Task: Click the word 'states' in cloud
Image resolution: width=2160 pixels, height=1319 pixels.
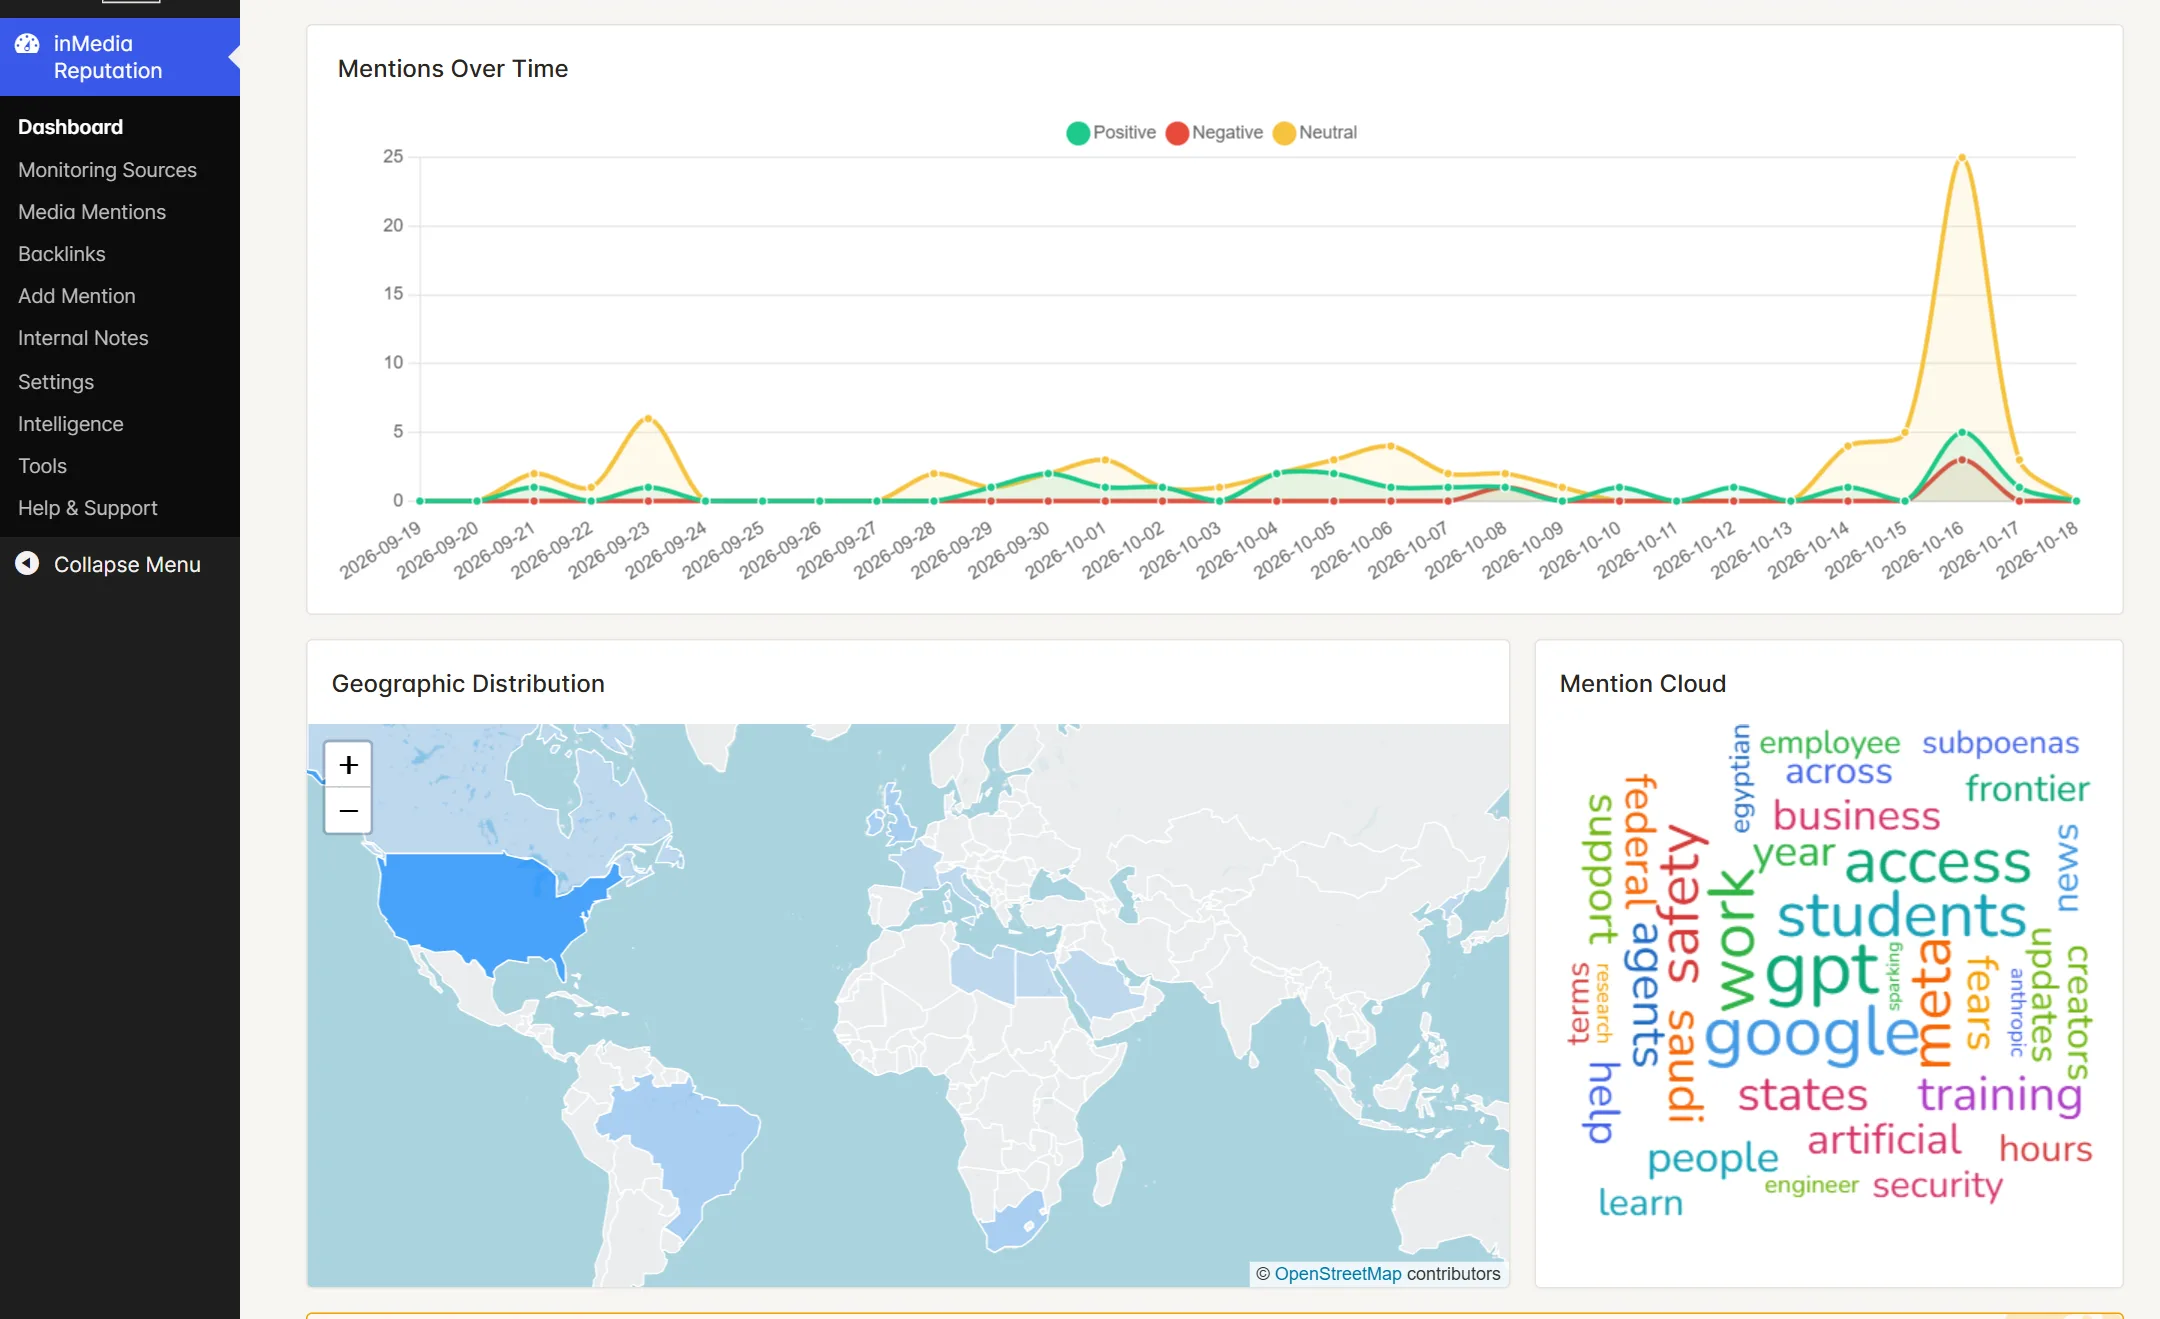Action: click(x=1802, y=1095)
